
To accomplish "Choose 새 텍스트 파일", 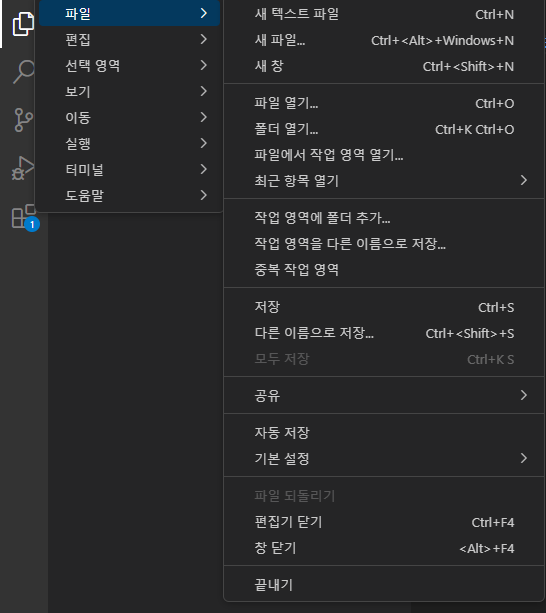I will 384,14.
